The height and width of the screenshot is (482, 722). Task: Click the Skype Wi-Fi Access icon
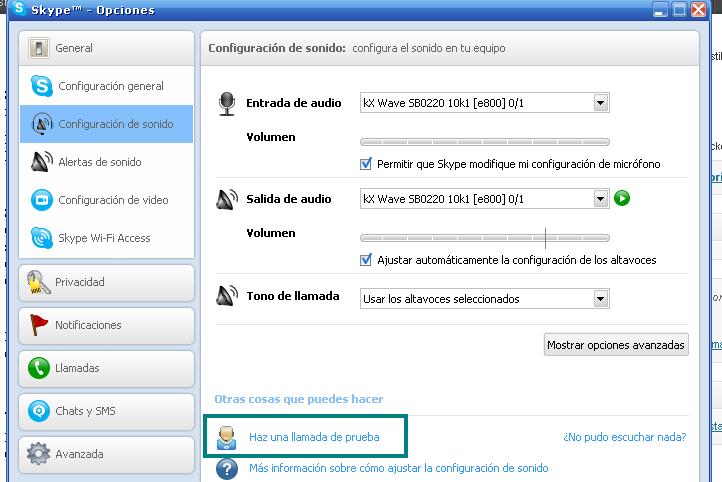[41, 238]
